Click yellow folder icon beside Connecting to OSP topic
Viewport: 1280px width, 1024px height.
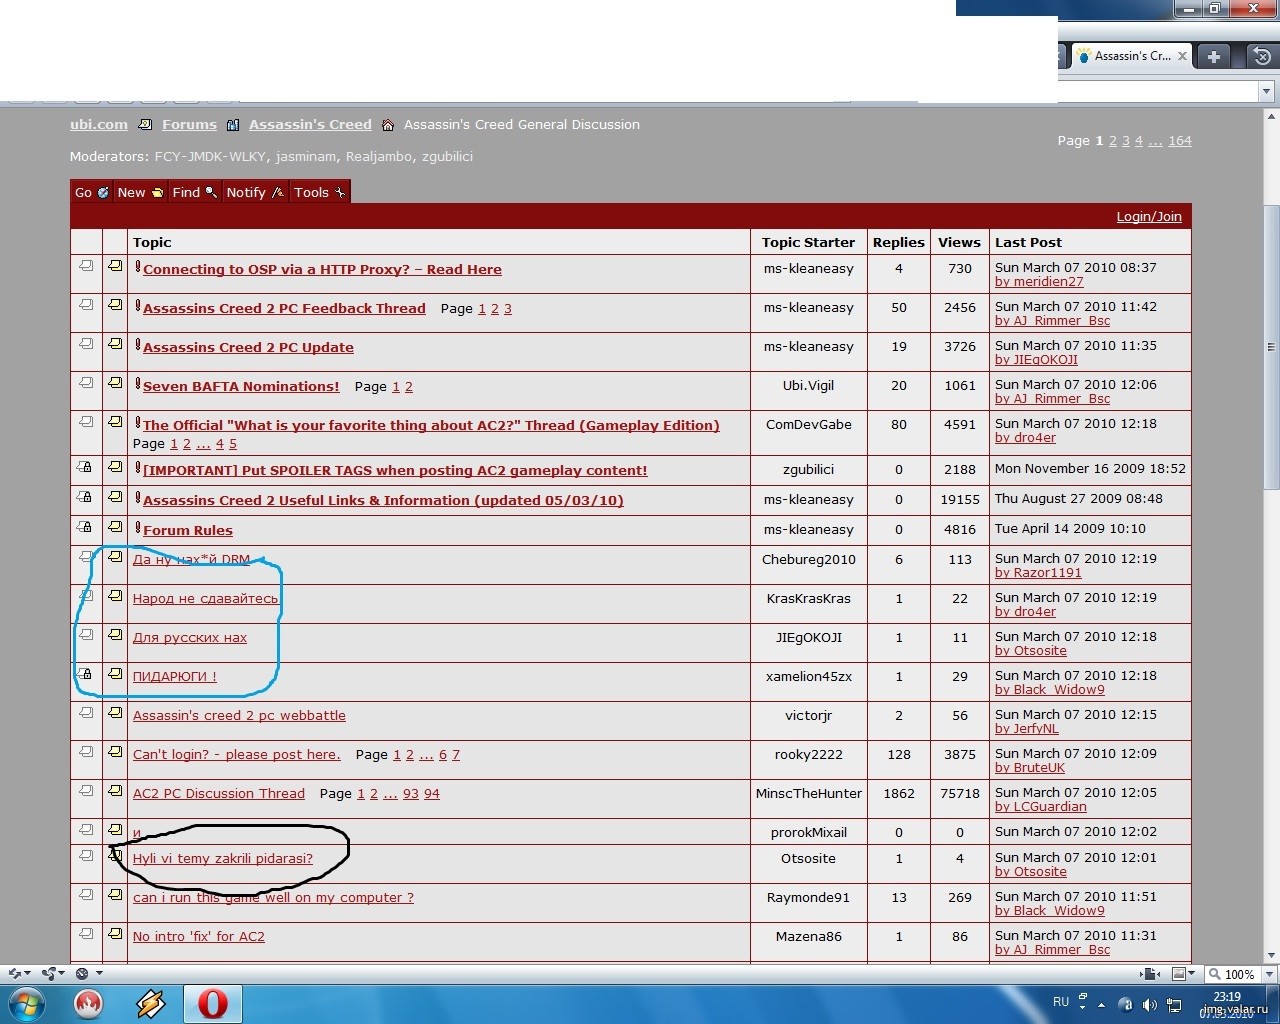115,266
